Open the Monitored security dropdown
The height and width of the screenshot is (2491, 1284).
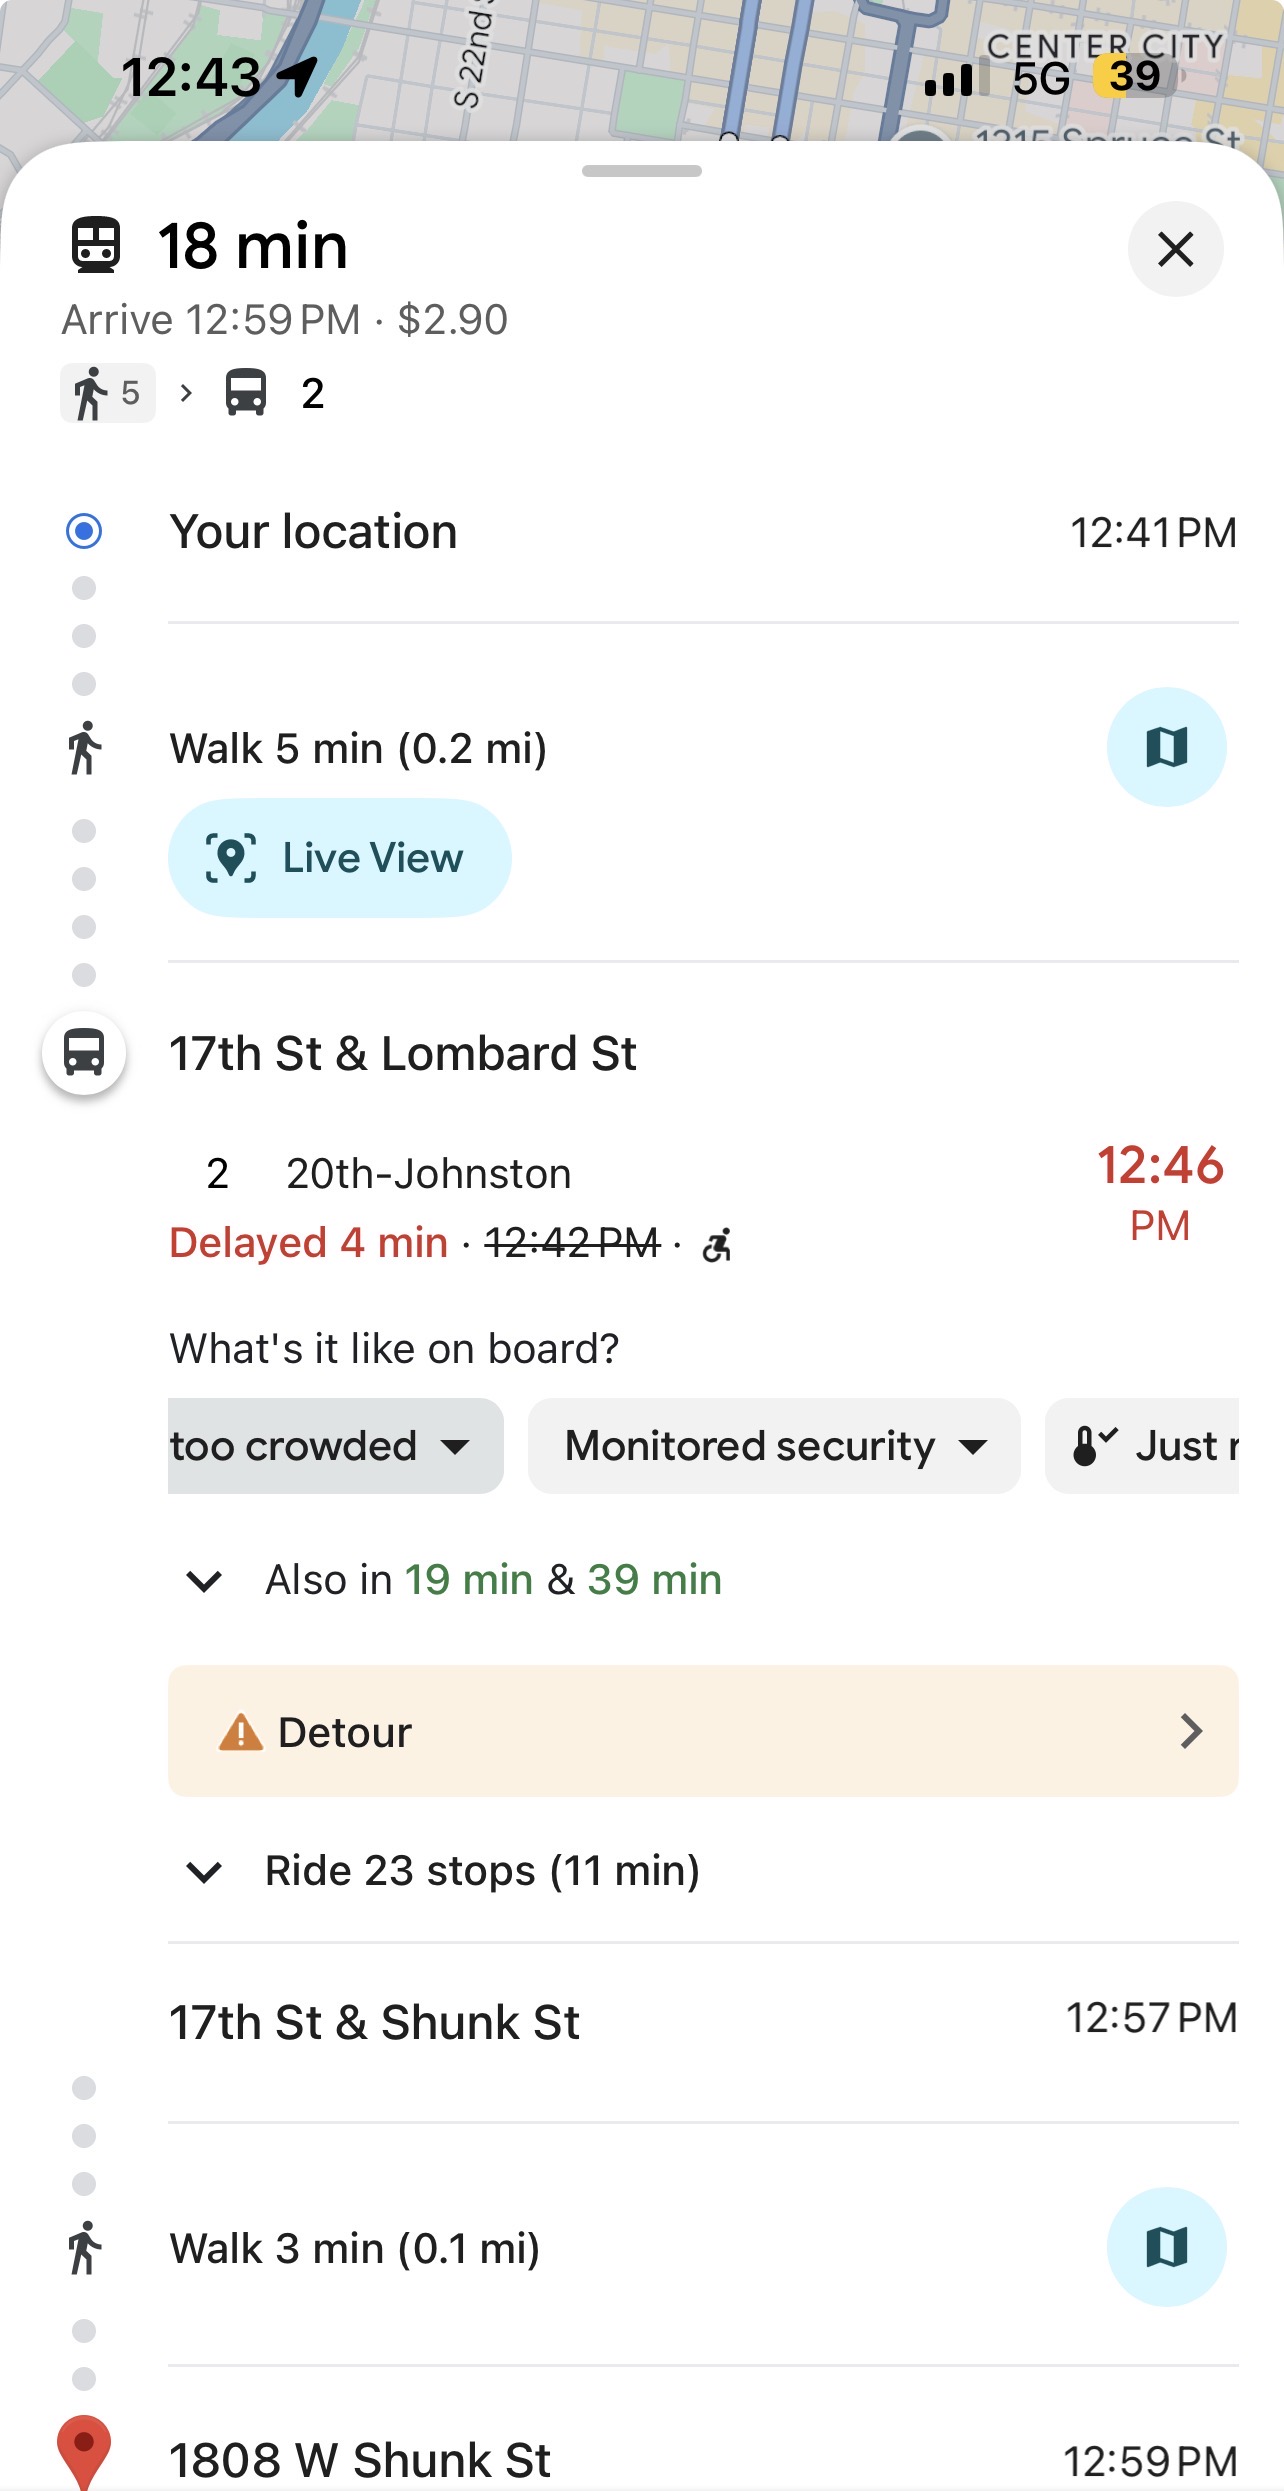(774, 1446)
